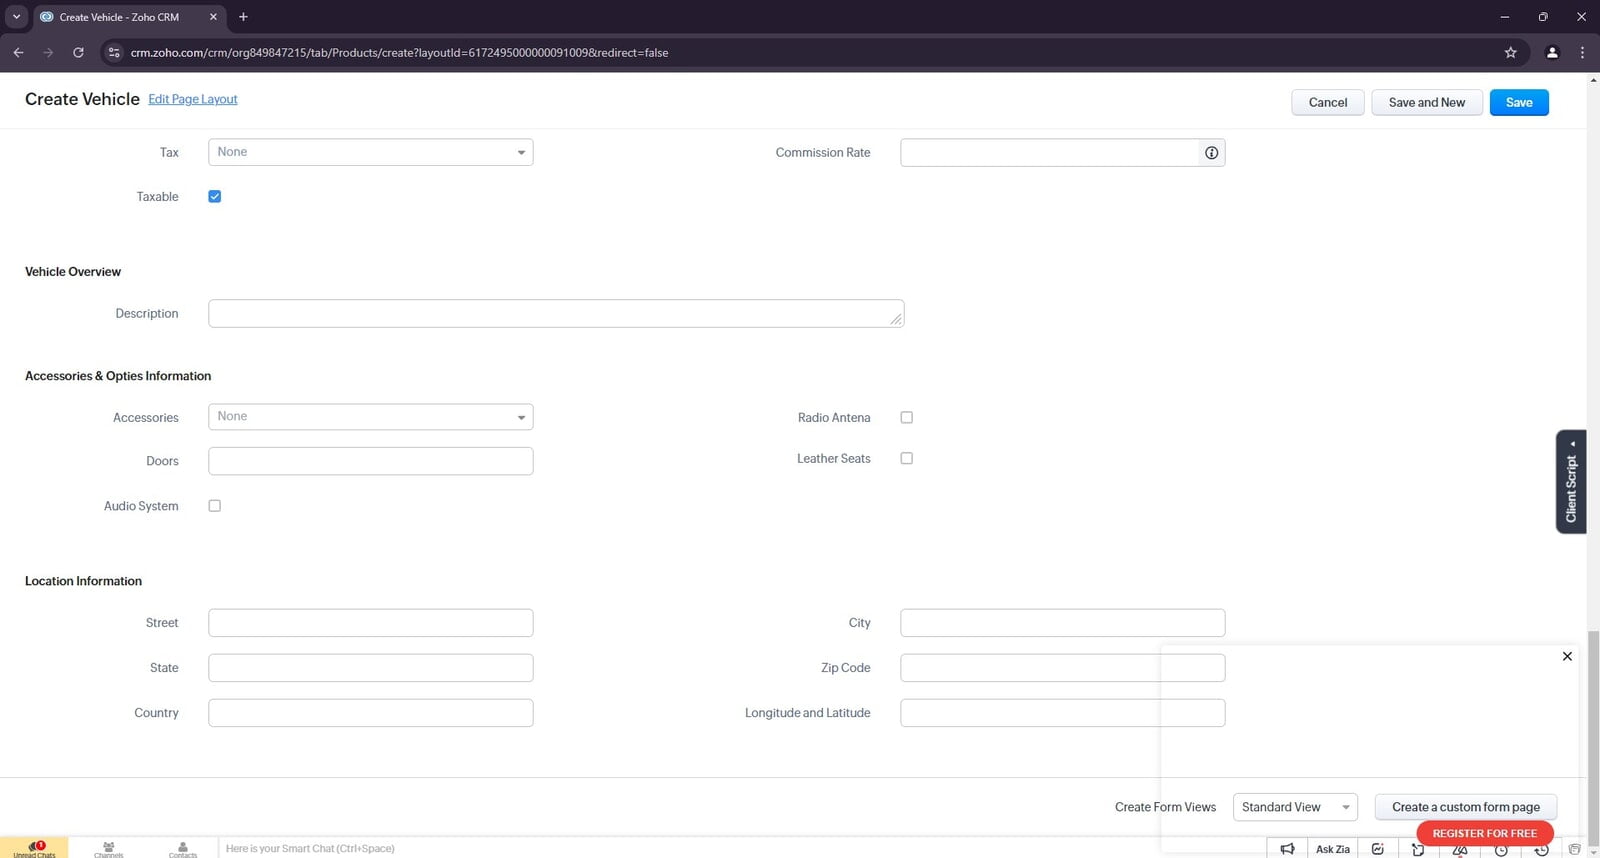The height and width of the screenshot is (858, 1600).
Task: Open the Accessories dropdown
Action: tap(370, 417)
